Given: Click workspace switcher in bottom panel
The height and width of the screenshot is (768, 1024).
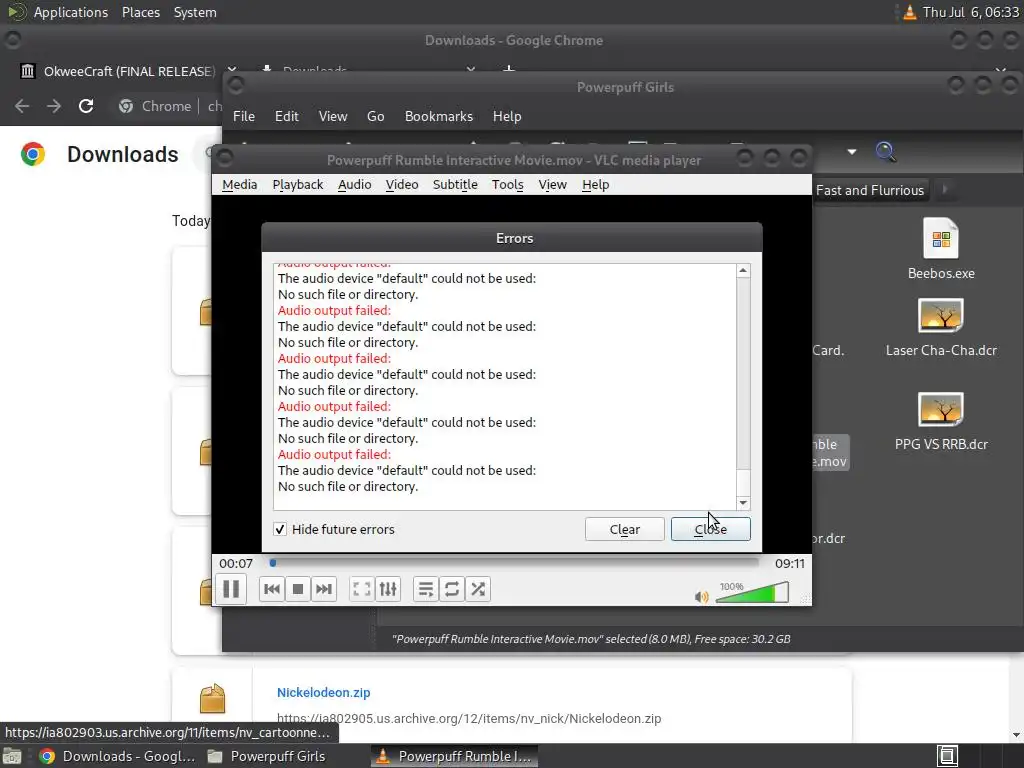Looking at the screenshot, I should [948, 756].
